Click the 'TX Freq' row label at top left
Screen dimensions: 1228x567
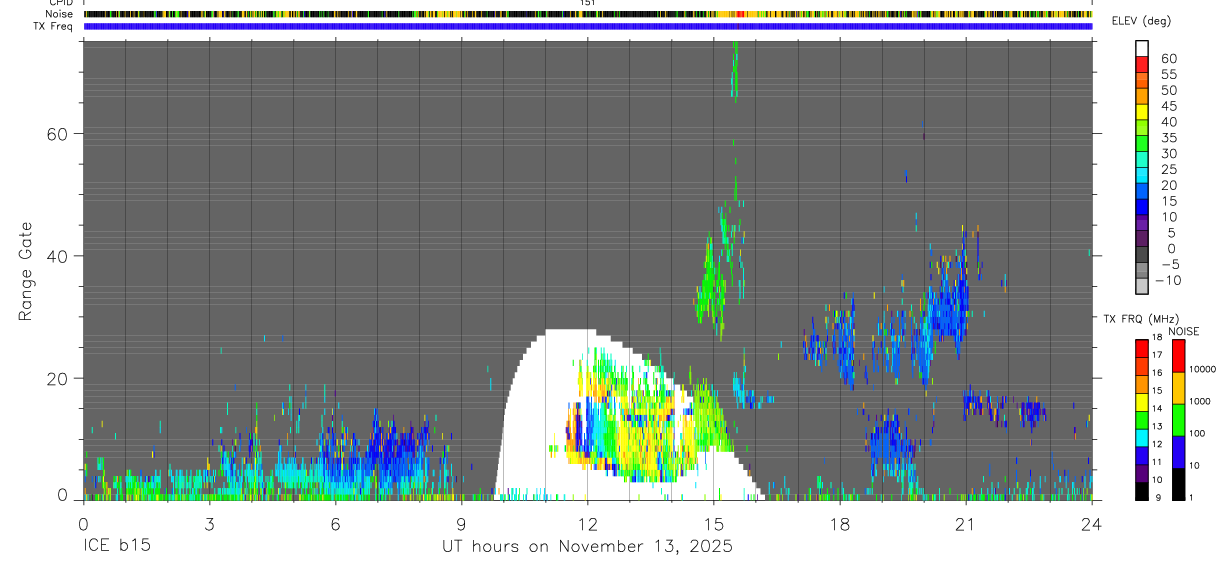pos(54,25)
